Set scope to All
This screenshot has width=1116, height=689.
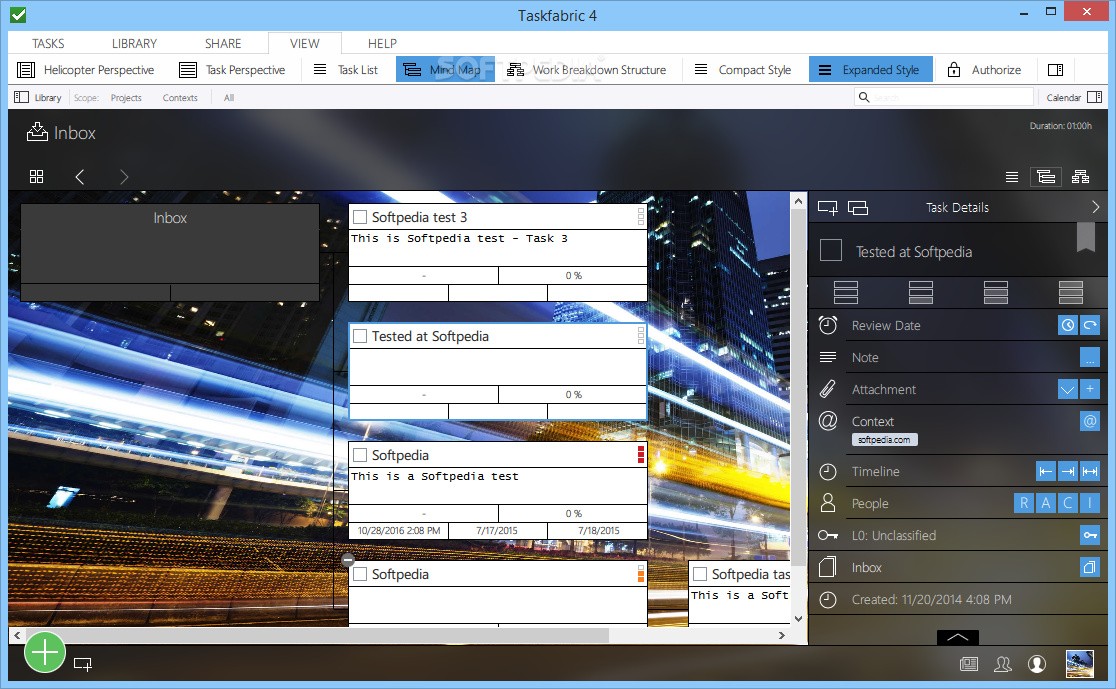[228, 98]
